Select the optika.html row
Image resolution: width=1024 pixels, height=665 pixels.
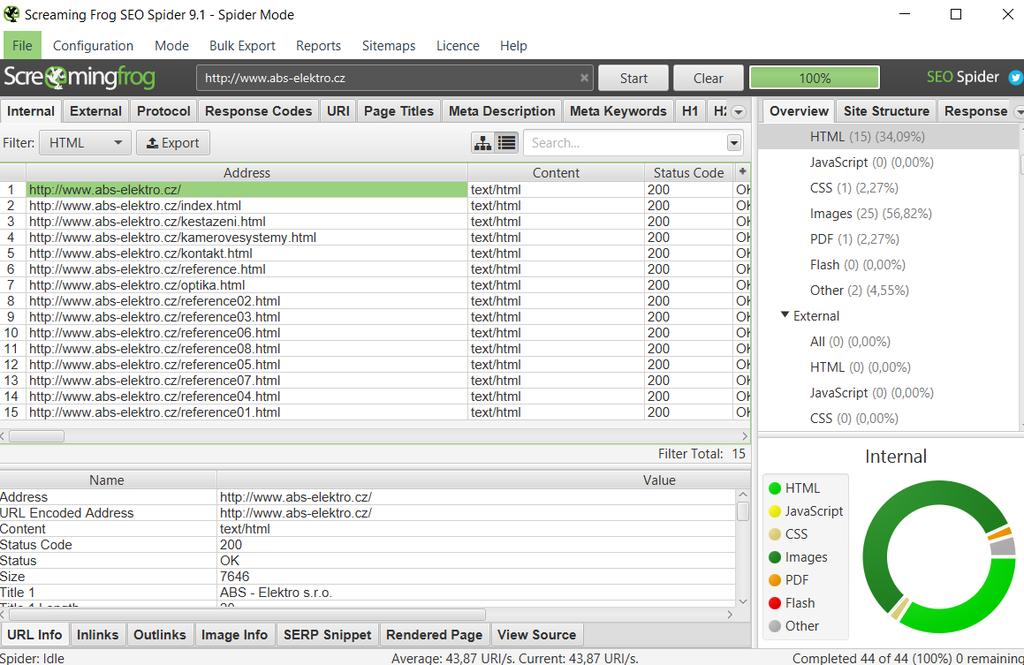[375, 285]
